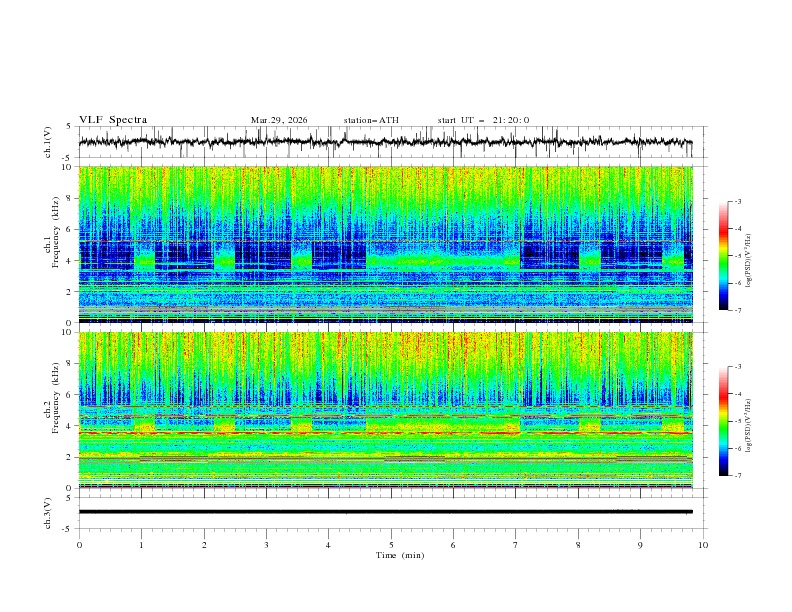
Task: Click the "ch.3(V)" axis label
Action: 48,513
